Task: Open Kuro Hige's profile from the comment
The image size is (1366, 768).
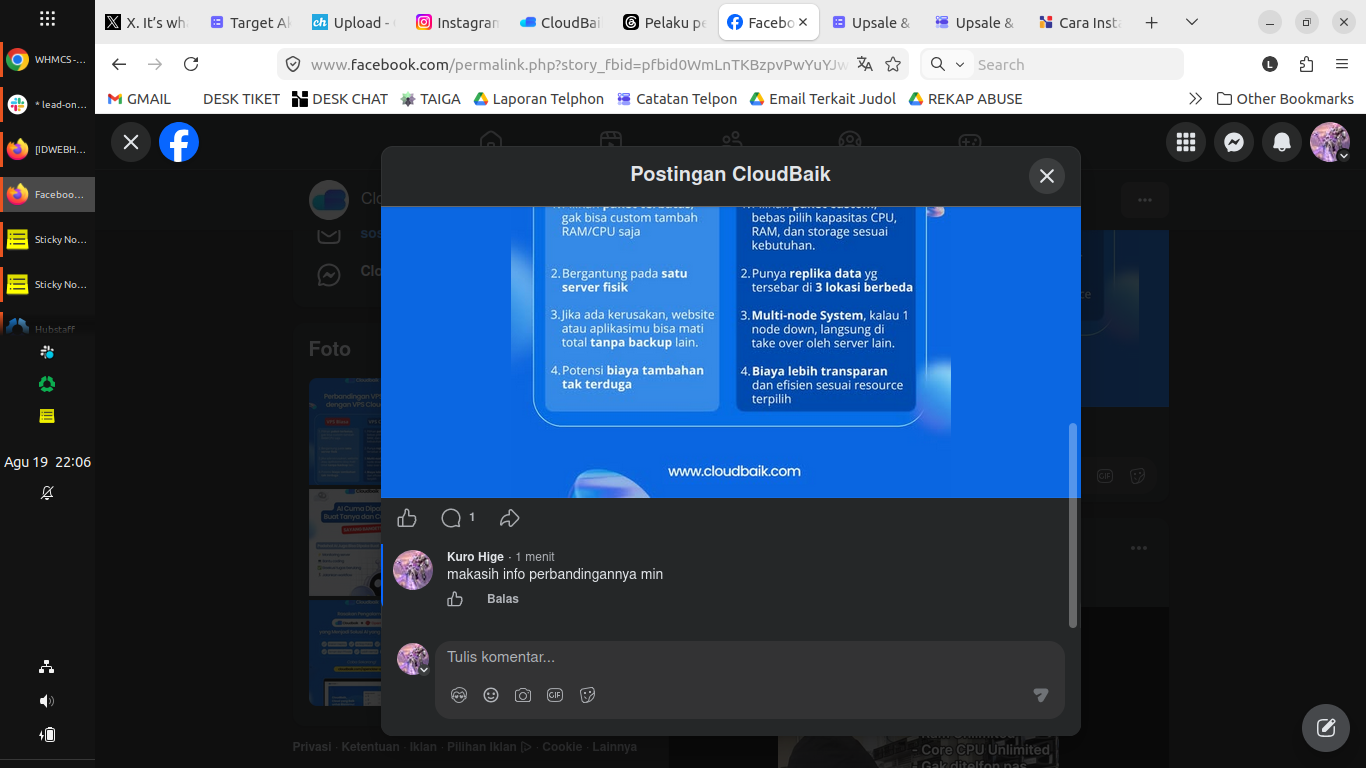Action: click(x=475, y=557)
